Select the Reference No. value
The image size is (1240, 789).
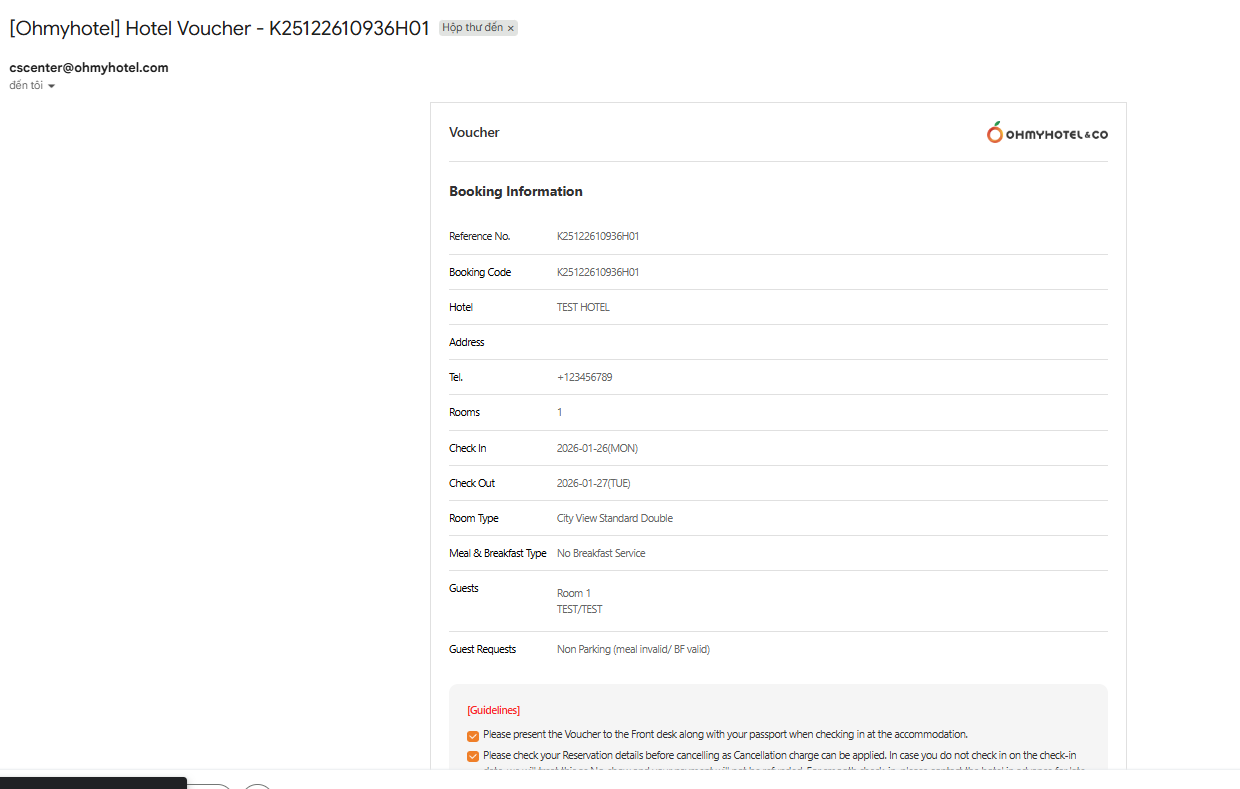click(x=598, y=236)
